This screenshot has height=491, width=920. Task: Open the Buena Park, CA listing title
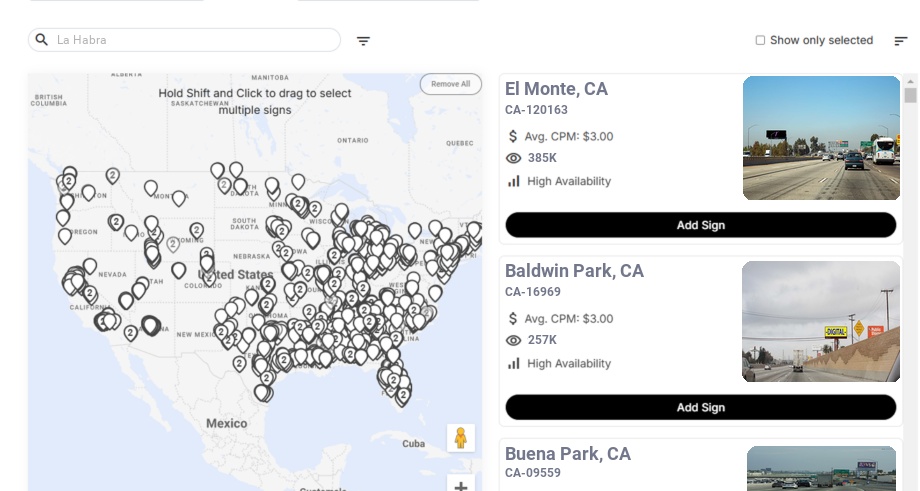(567, 454)
